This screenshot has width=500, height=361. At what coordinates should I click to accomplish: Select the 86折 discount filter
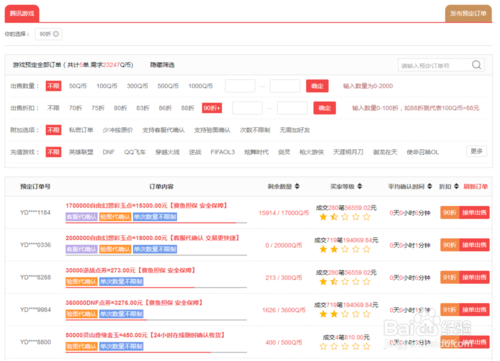click(165, 108)
